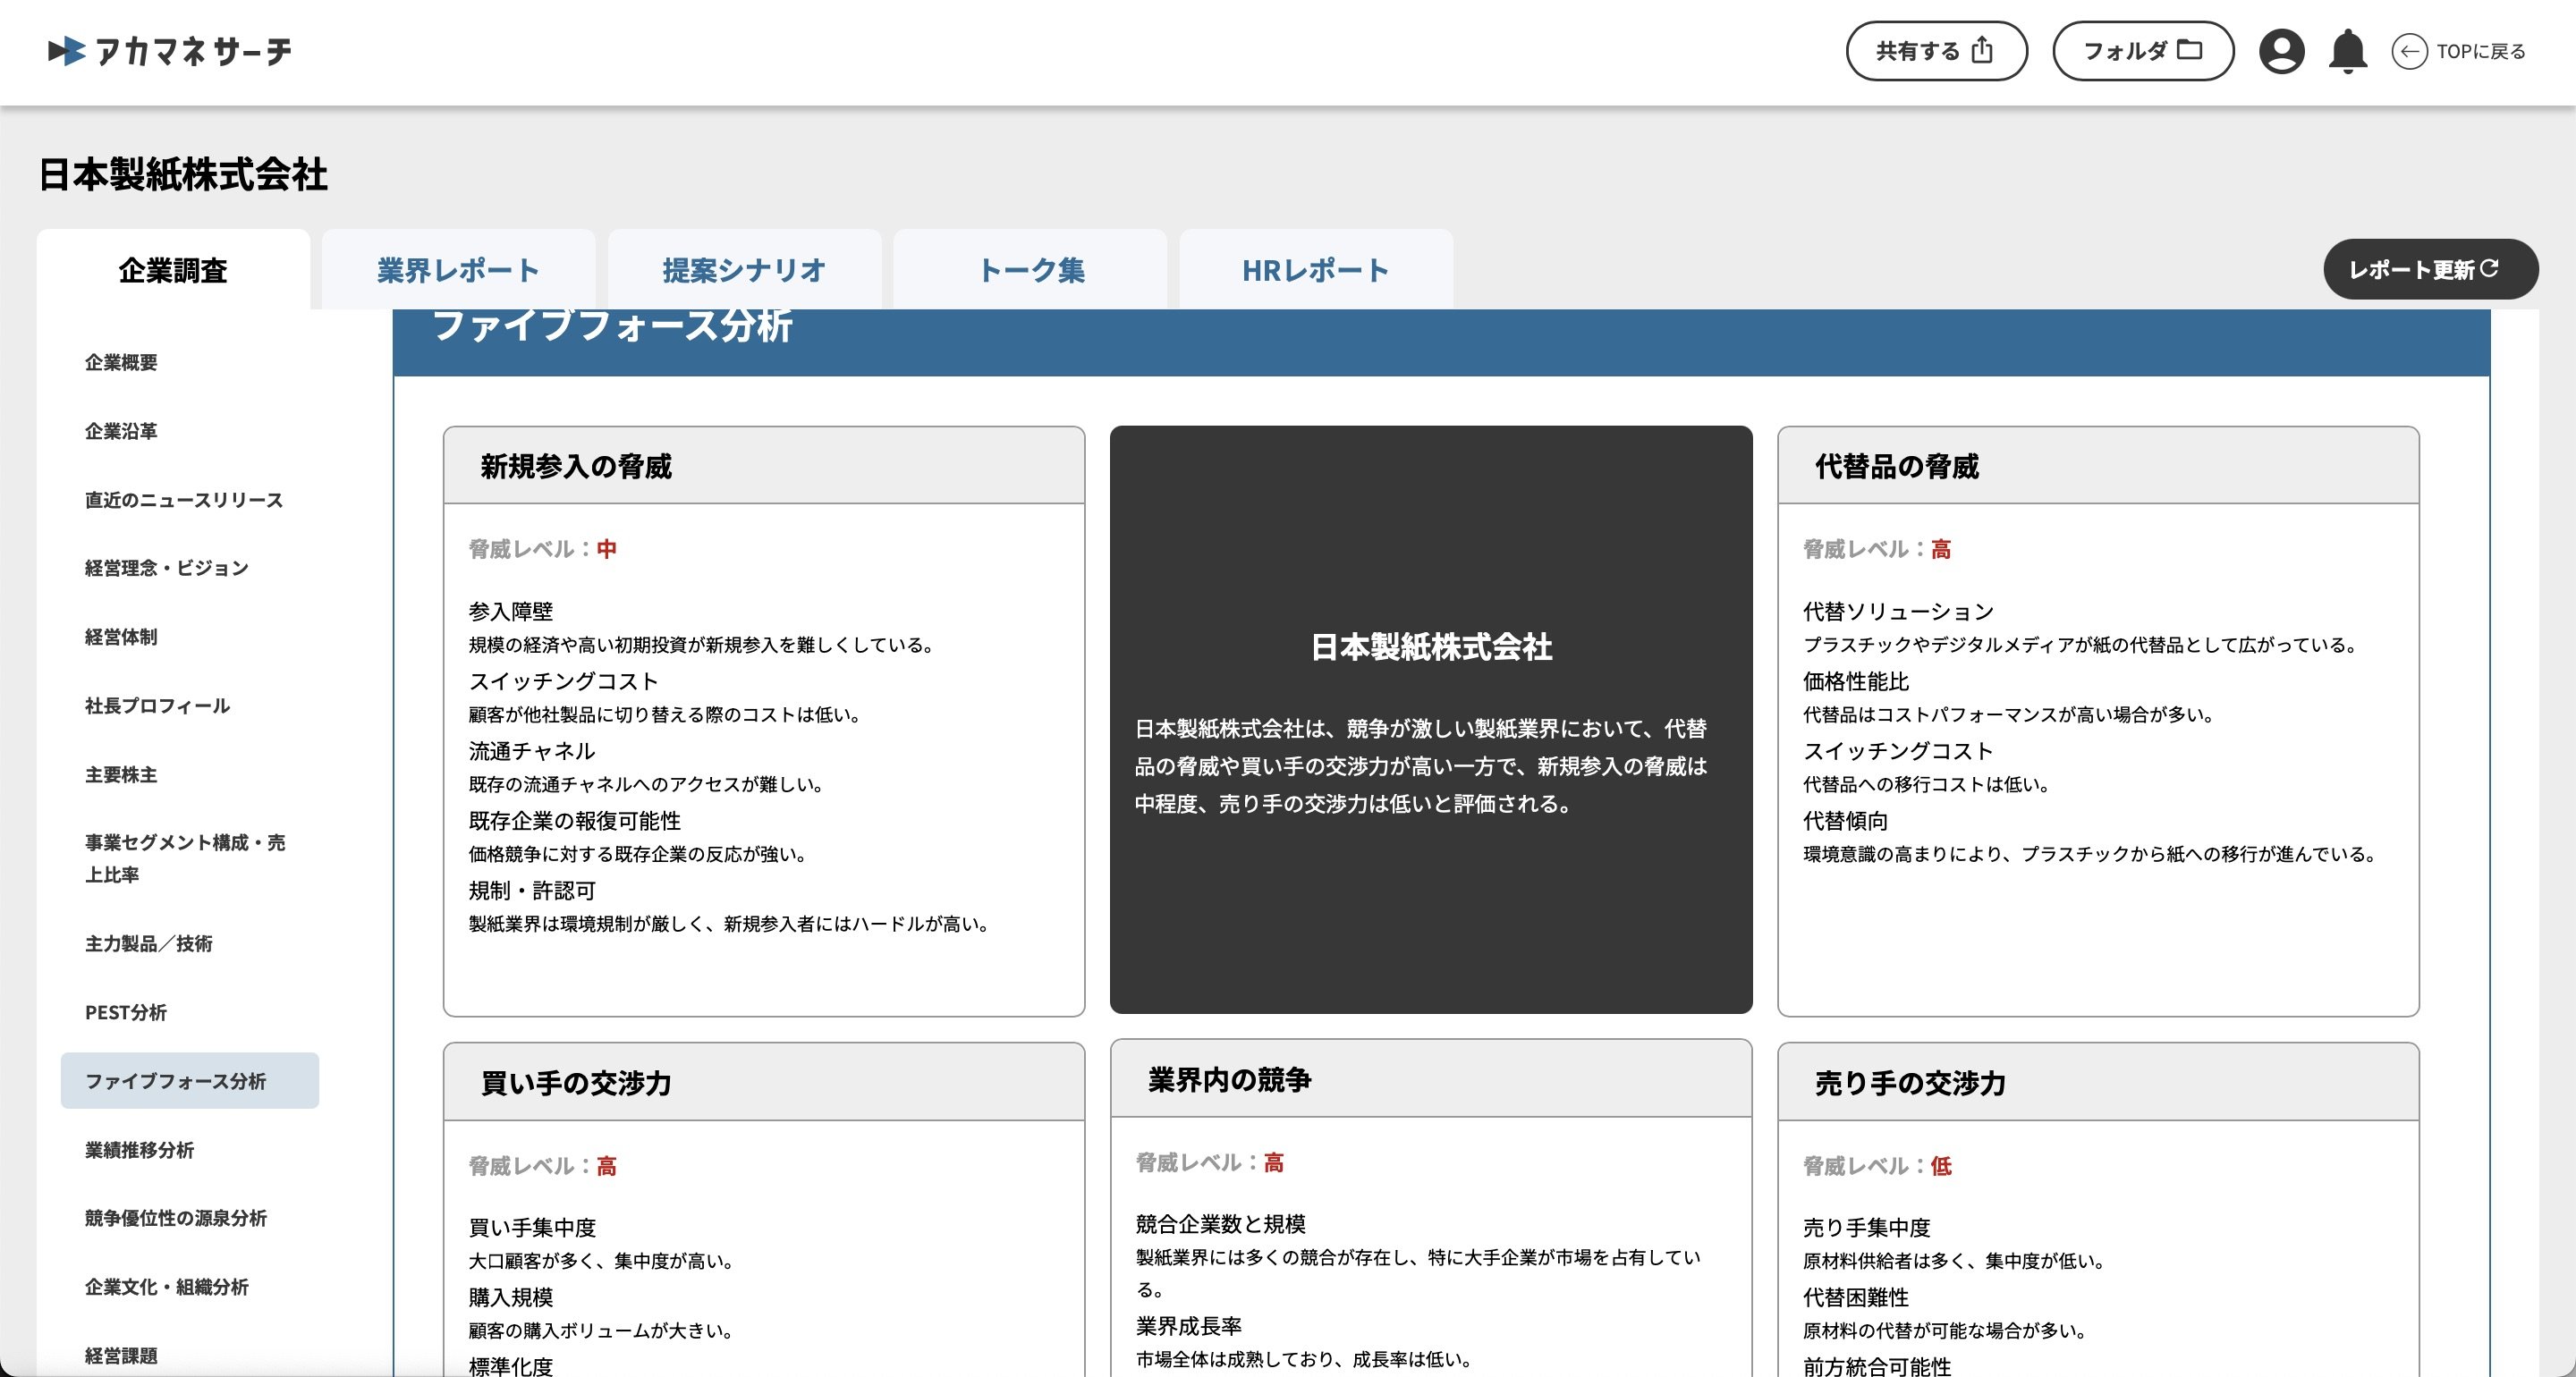Click the 日本製紙株式会社 page heading

click(183, 175)
